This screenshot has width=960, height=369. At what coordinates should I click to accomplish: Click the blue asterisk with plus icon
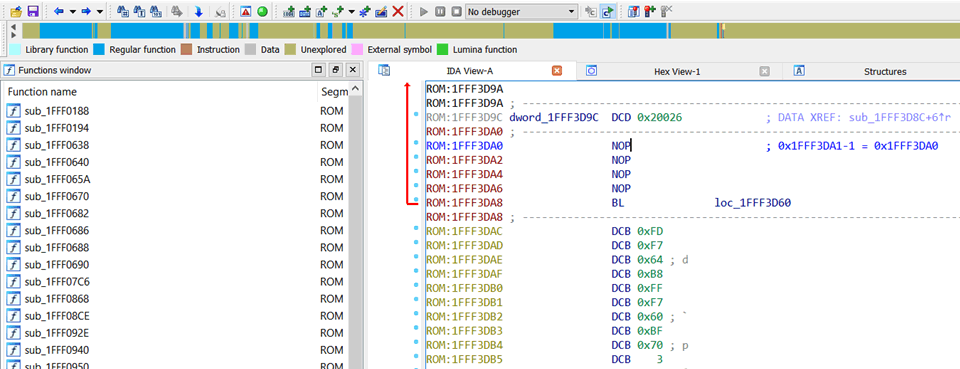[x=364, y=11]
